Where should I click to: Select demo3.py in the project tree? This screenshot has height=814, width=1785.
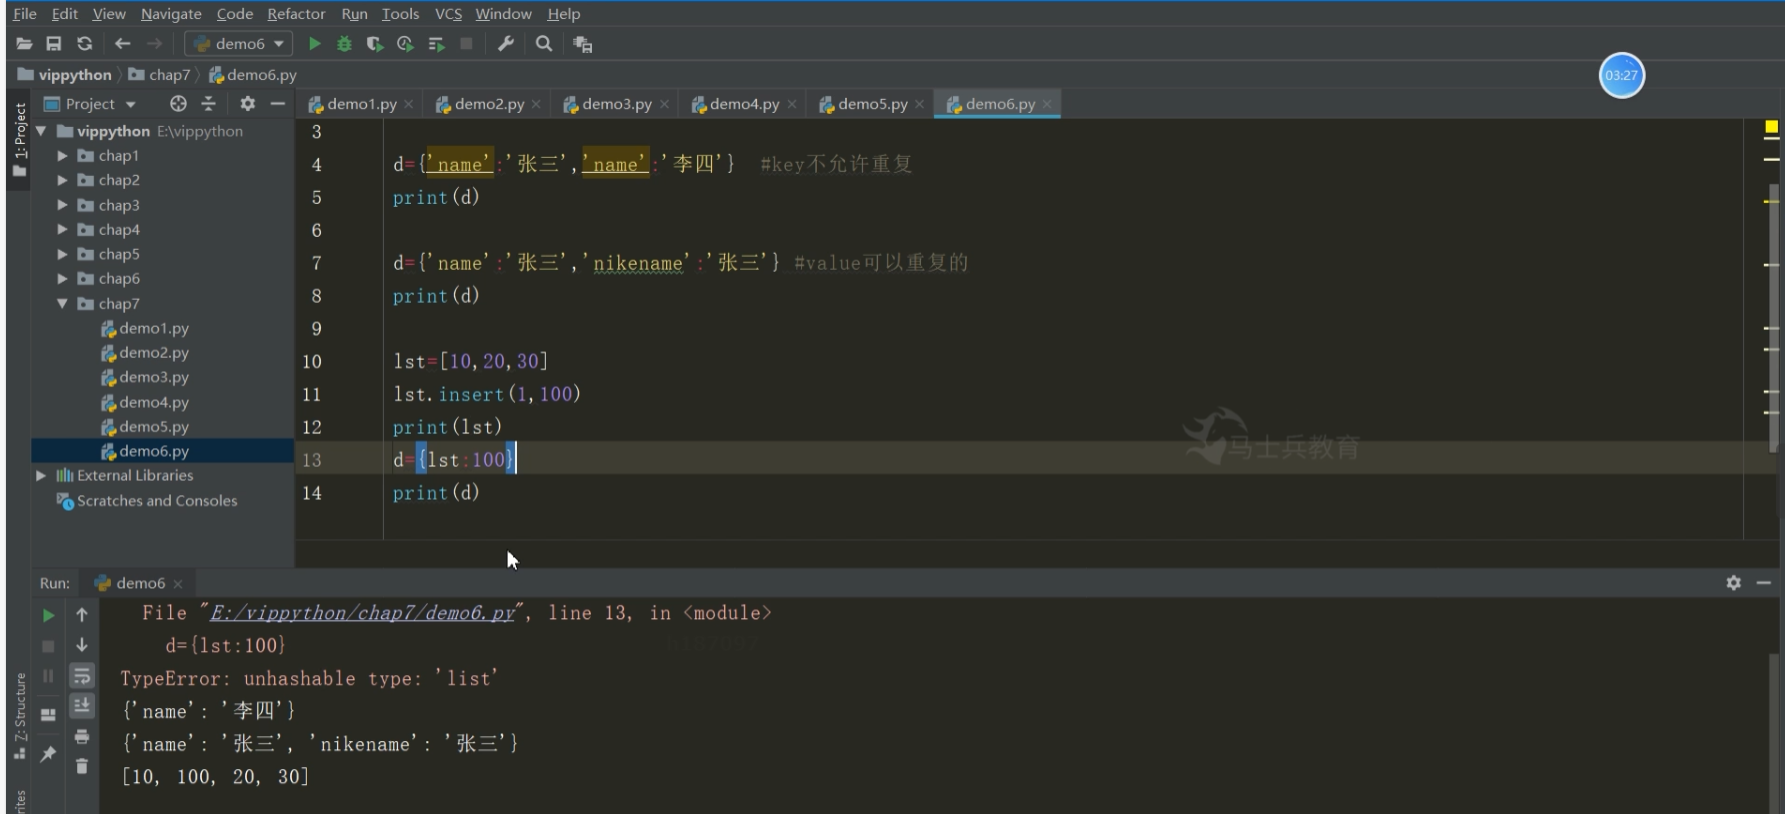coord(154,377)
